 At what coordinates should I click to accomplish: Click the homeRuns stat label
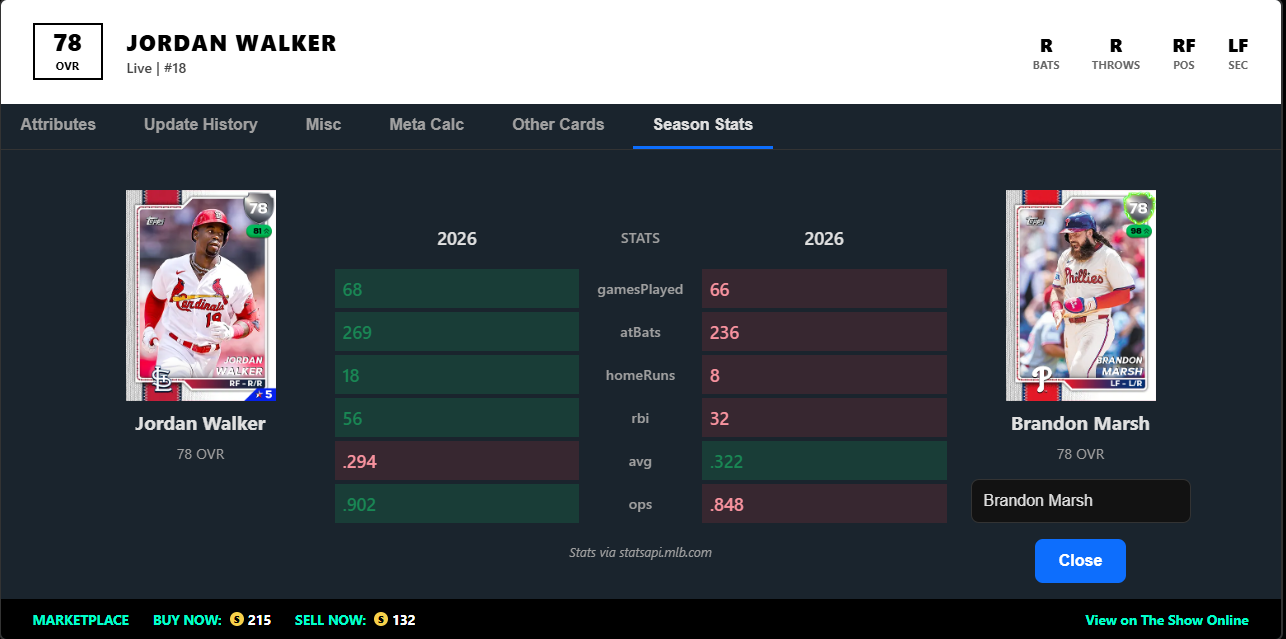click(x=640, y=375)
